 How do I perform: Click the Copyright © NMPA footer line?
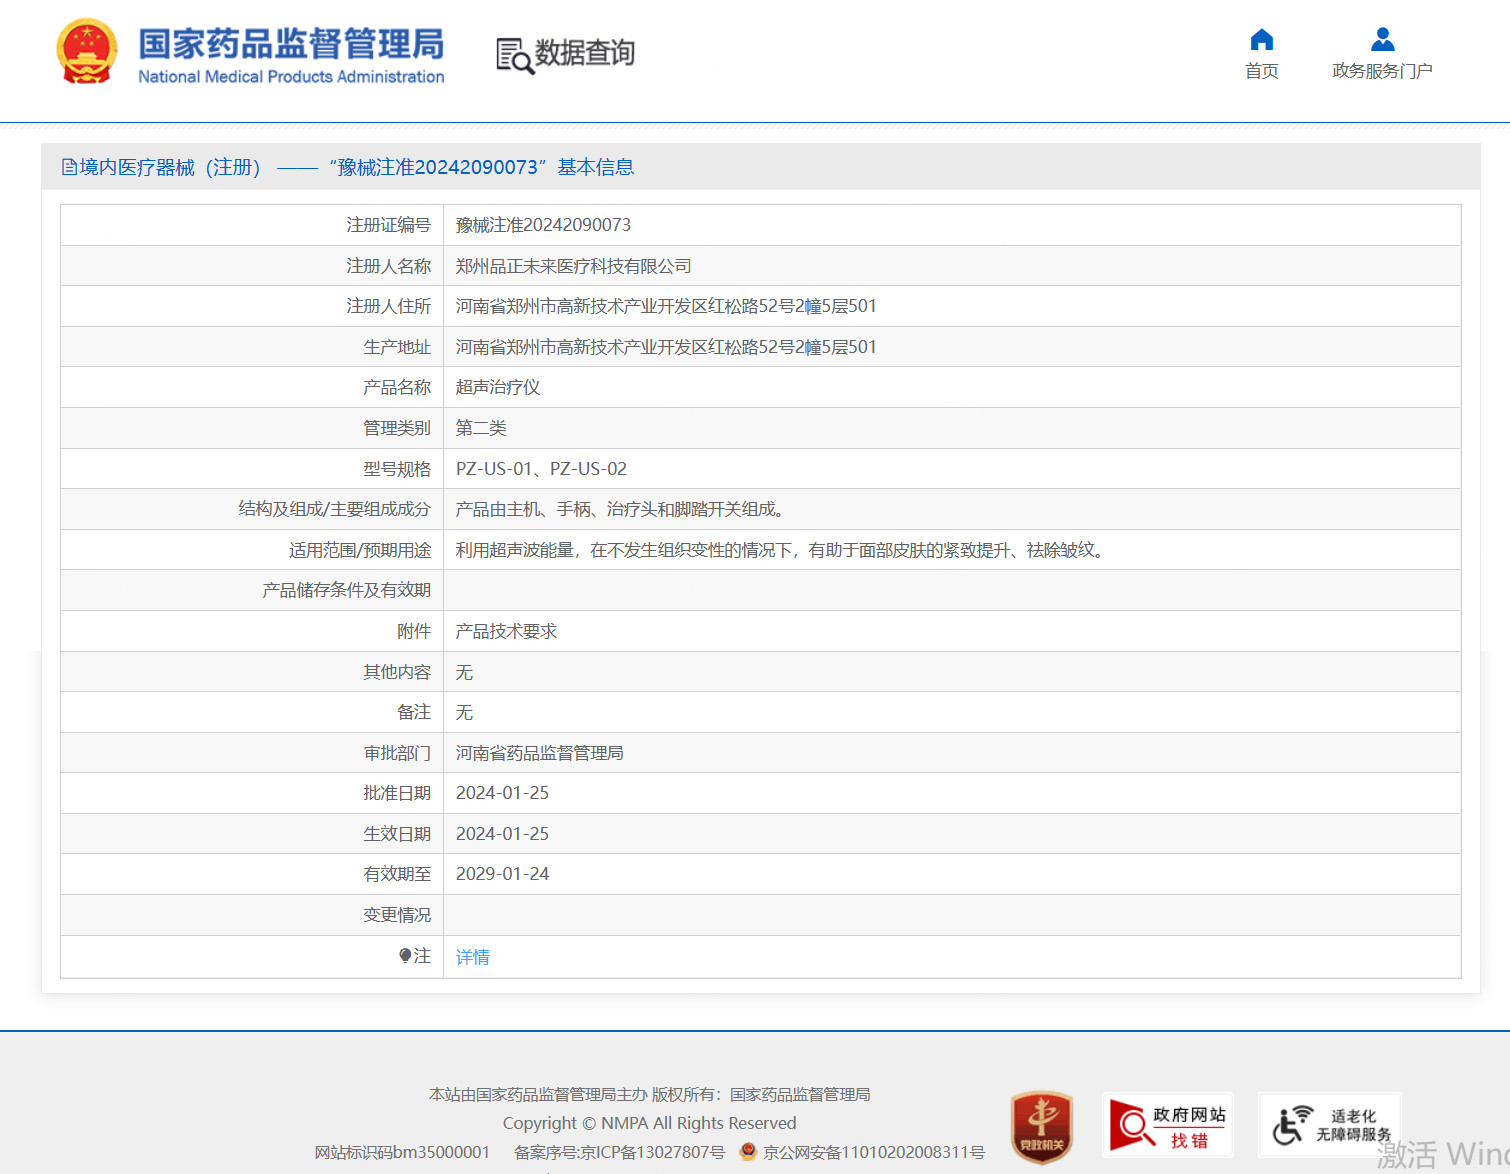pos(649,1123)
